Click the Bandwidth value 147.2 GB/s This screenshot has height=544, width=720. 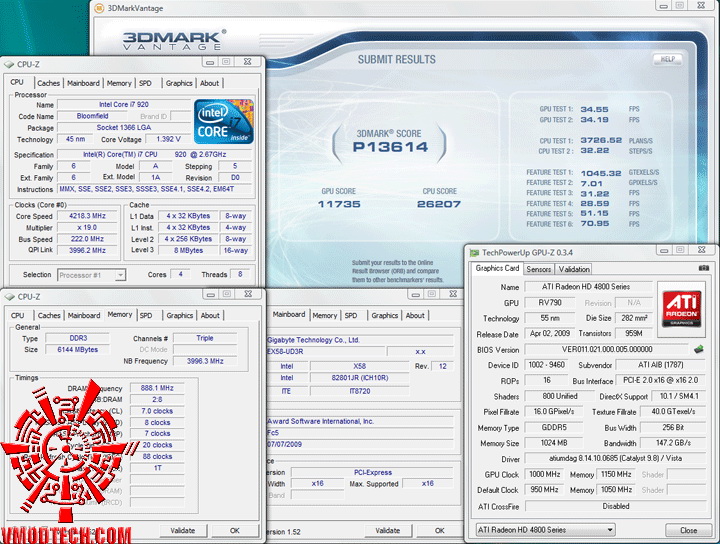(673, 443)
